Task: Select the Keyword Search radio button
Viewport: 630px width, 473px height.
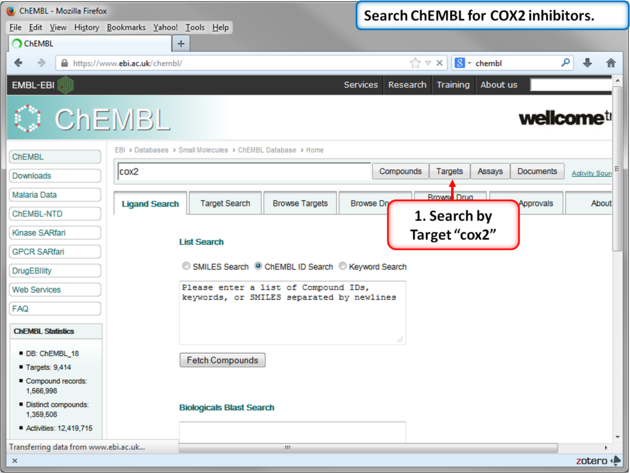Action: pyautogui.click(x=342, y=267)
